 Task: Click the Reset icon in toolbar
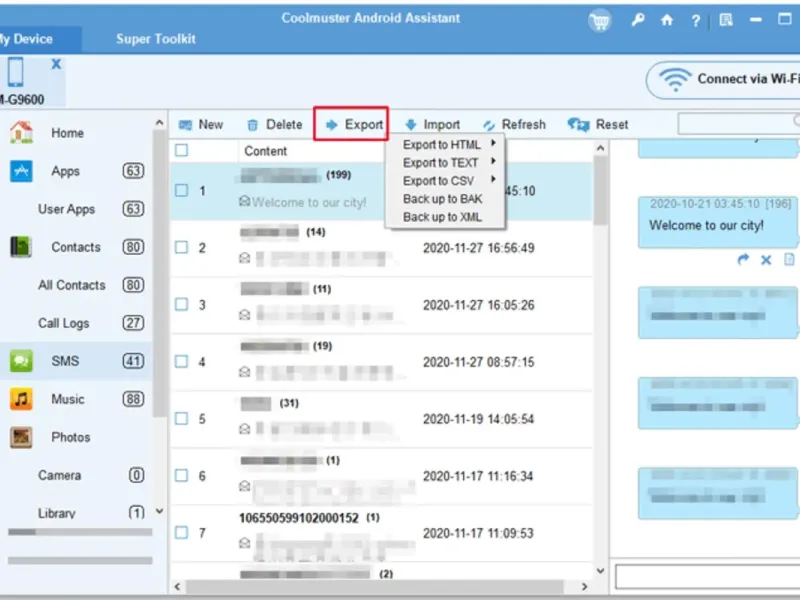[579, 124]
